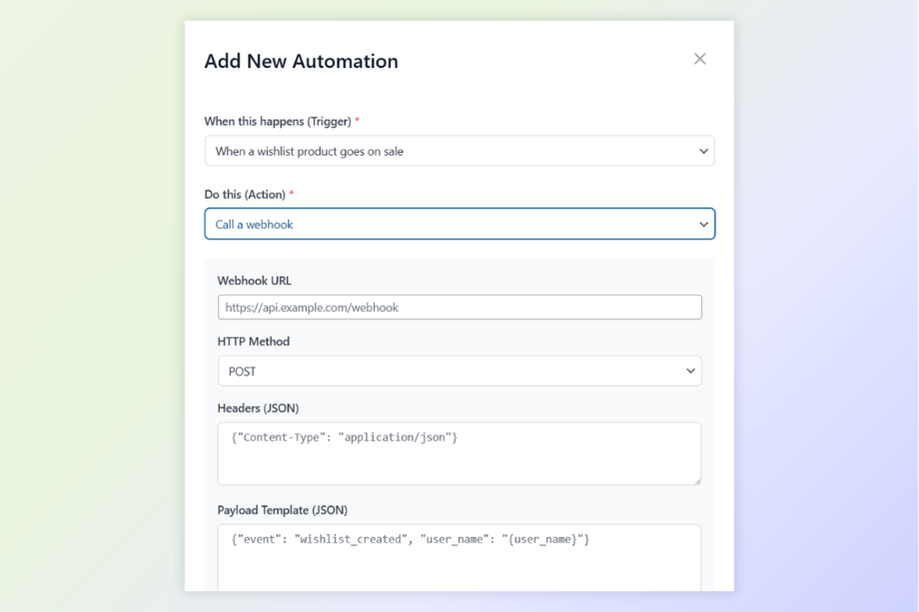Expand the "Do this (Action)" dropdown

pos(459,224)
